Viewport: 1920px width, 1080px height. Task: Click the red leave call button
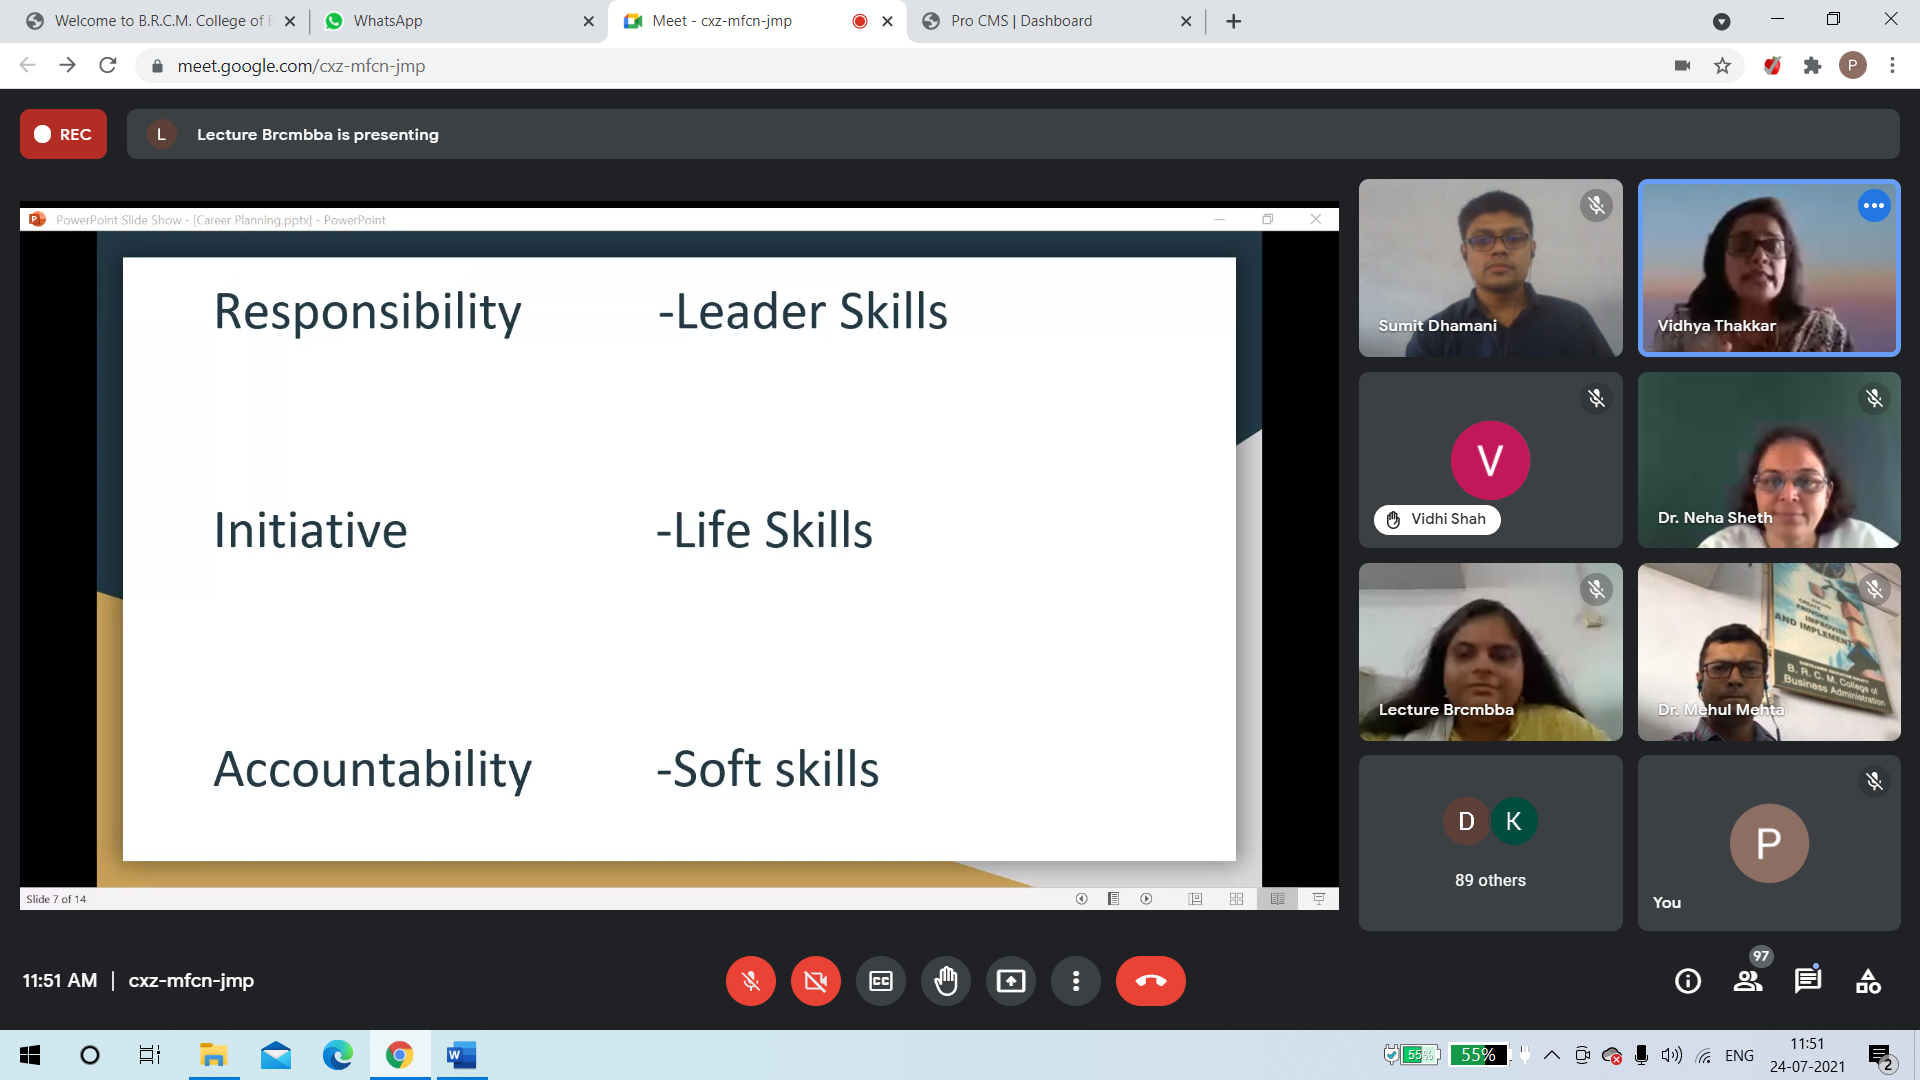pyautogui.click(x=1150, y=981)
